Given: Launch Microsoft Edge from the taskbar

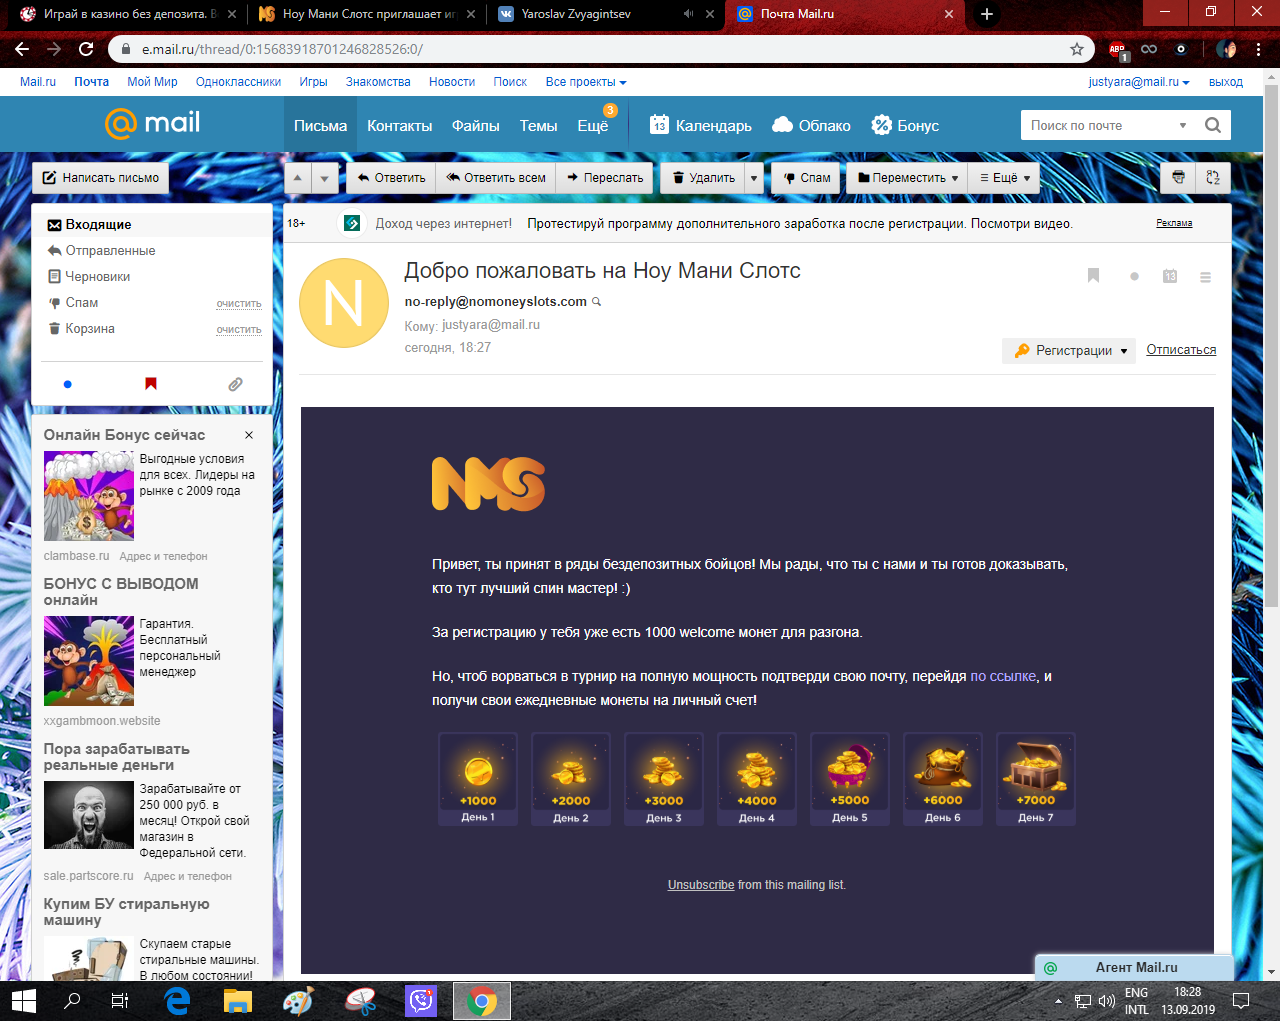Looking at the screenshot, I should click(177, 1000).
